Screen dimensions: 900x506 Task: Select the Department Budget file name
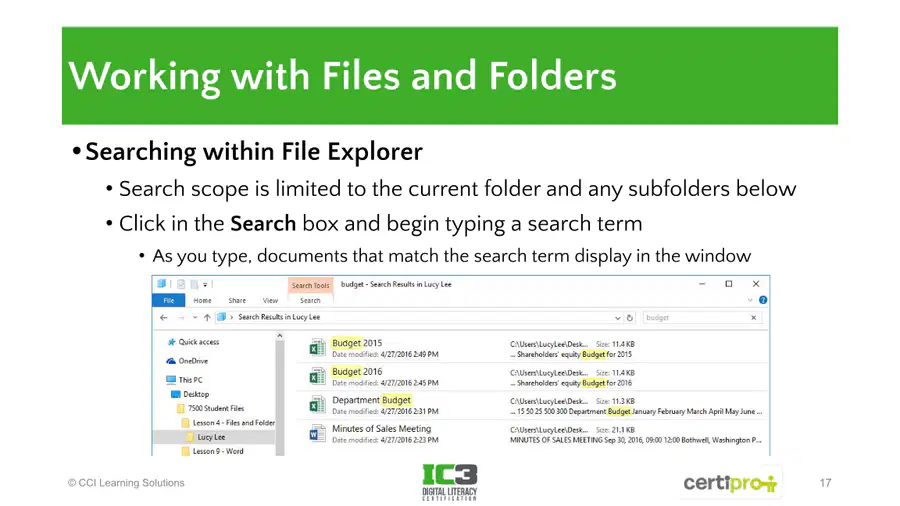click(x=371, y=400)
